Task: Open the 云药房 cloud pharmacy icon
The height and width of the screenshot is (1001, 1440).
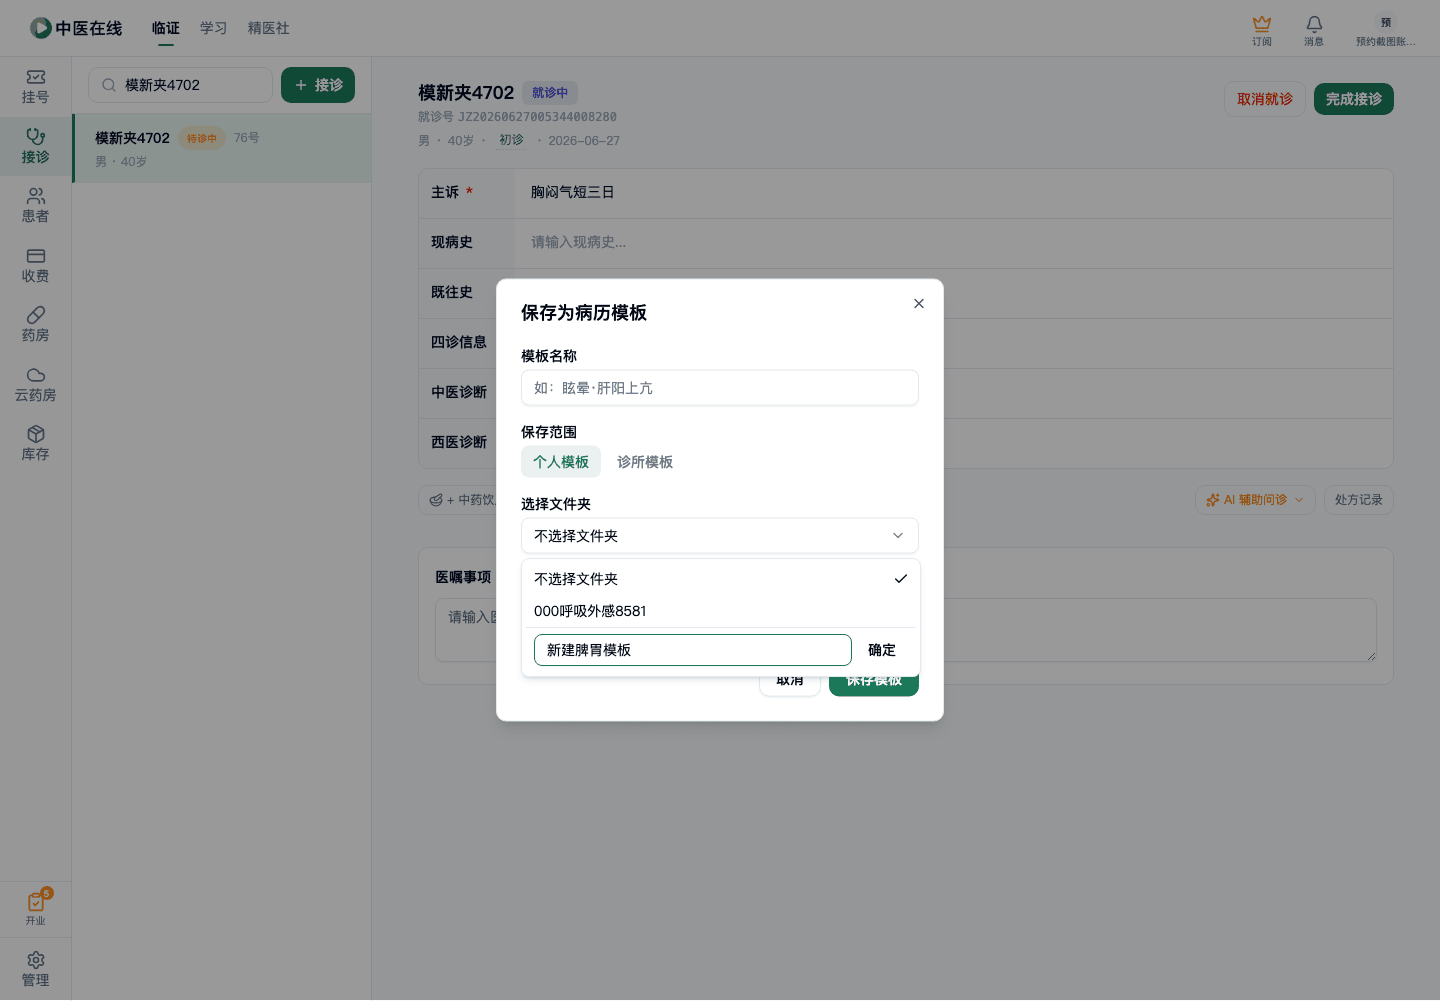Action: pyautogui.click(x=36, y=375)
